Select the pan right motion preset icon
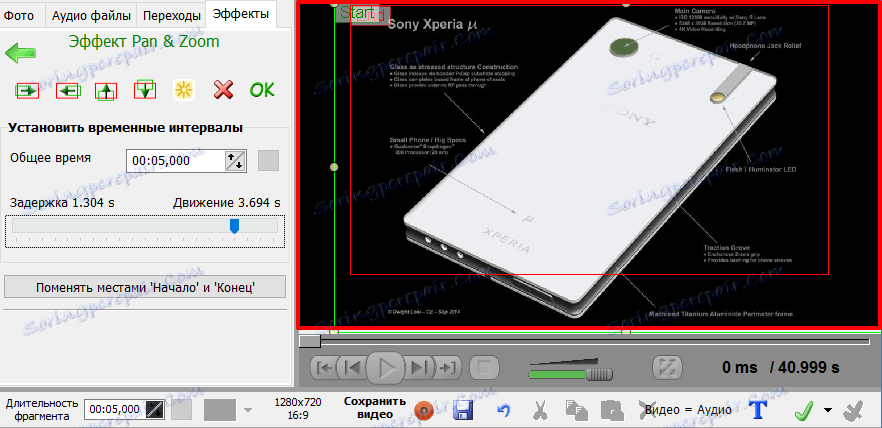The height and width of the screenshot is (428, 882). 28,91
